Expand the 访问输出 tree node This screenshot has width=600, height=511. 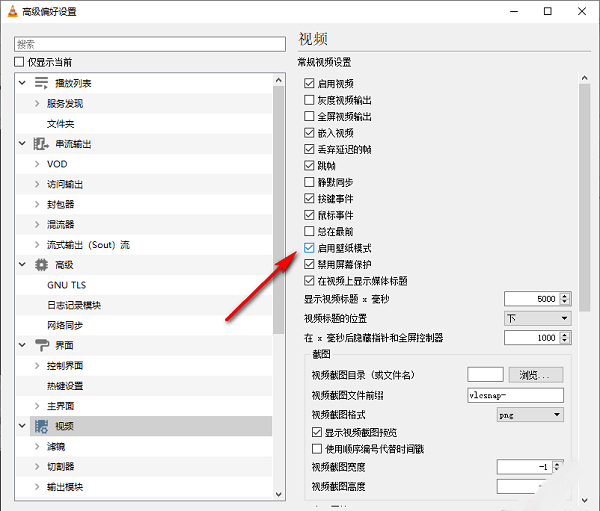(x=37, y=184)
